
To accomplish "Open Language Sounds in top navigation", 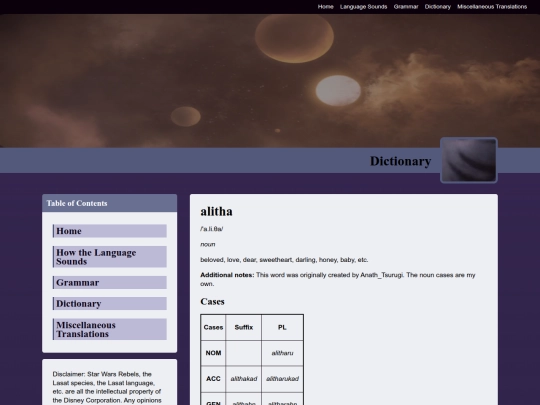I will (363, 7).
